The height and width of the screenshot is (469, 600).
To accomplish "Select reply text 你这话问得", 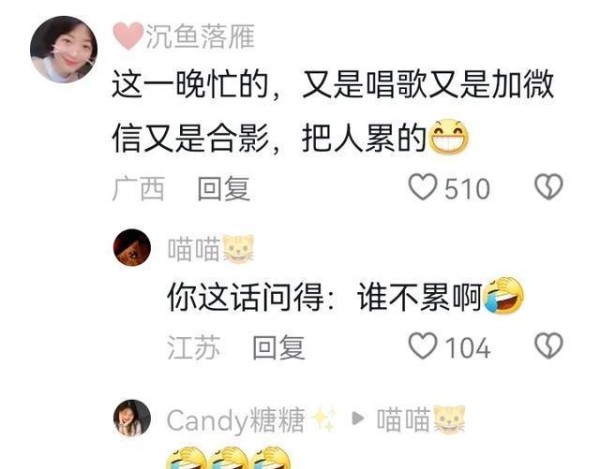I will coord(246,297).
